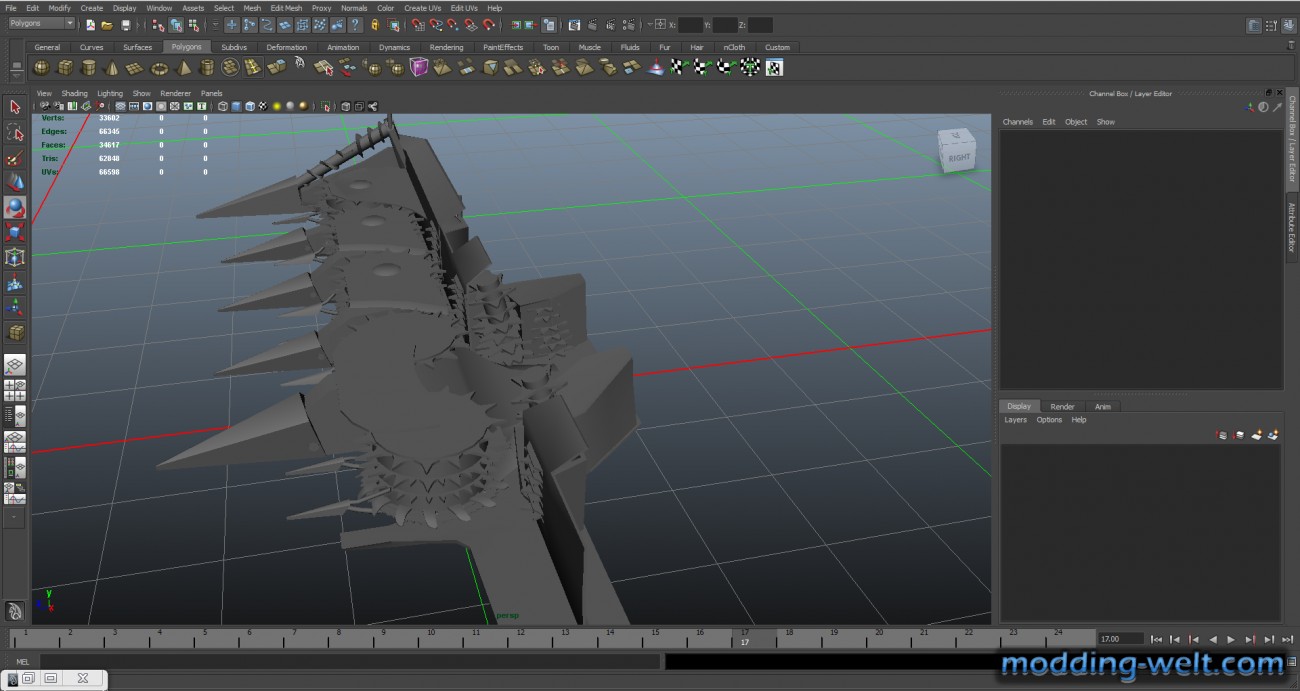Click the MEL command line input
Viewport: 1300px width, 691px height.
(x=348, y=661)
